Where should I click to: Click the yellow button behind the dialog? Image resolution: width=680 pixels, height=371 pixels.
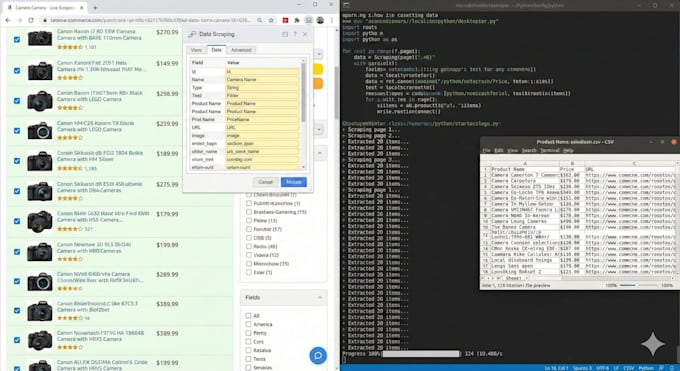[x=318, y=69]
